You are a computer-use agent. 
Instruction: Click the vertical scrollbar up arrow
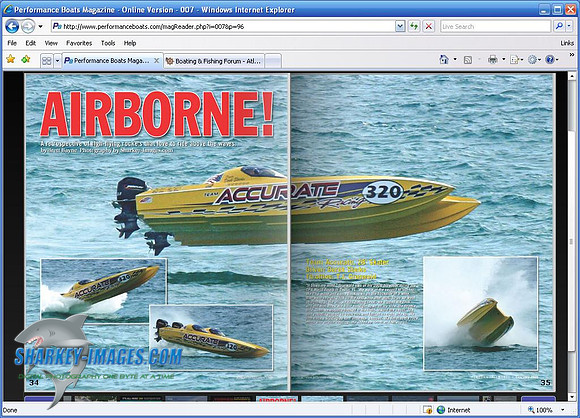pos(572,76)
